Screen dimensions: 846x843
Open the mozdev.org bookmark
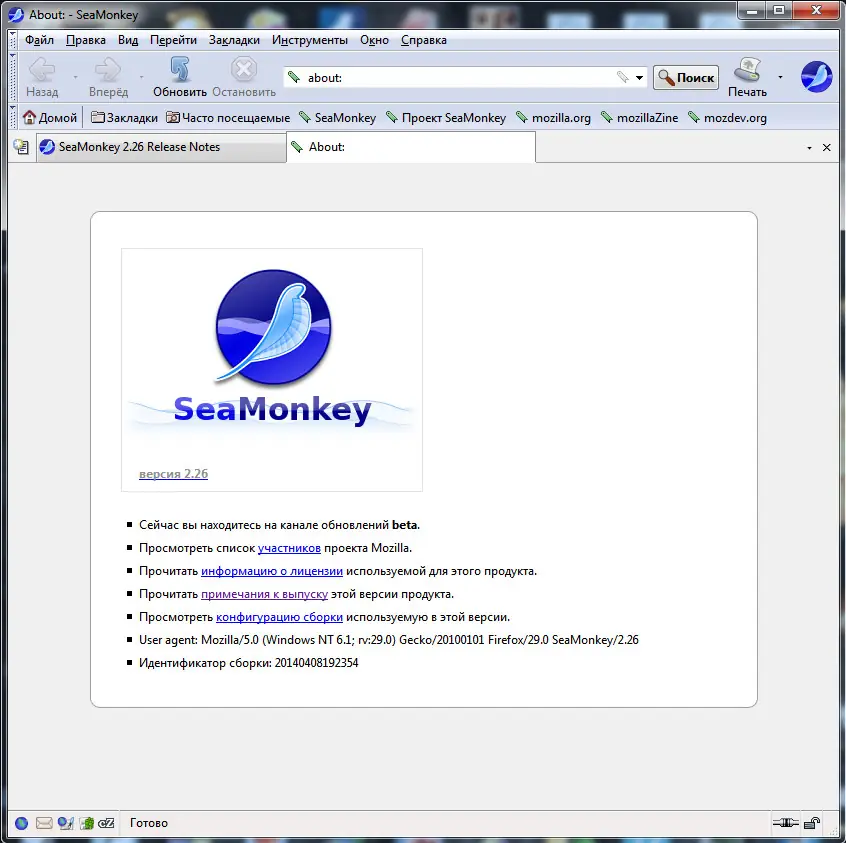[x=728, y=118]
